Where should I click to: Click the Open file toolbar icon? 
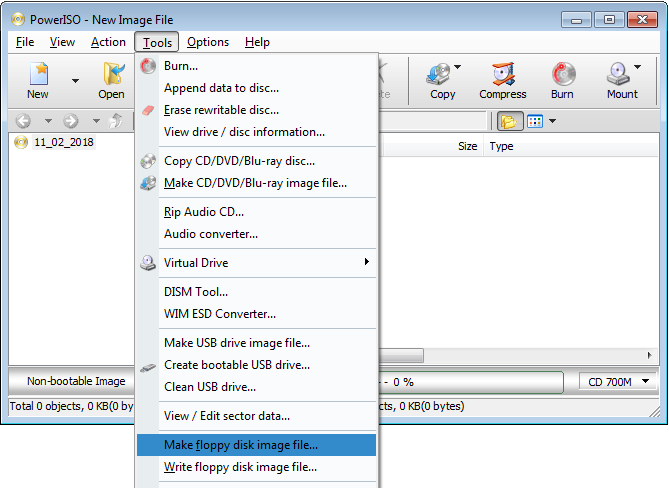(x=113, y=73)
